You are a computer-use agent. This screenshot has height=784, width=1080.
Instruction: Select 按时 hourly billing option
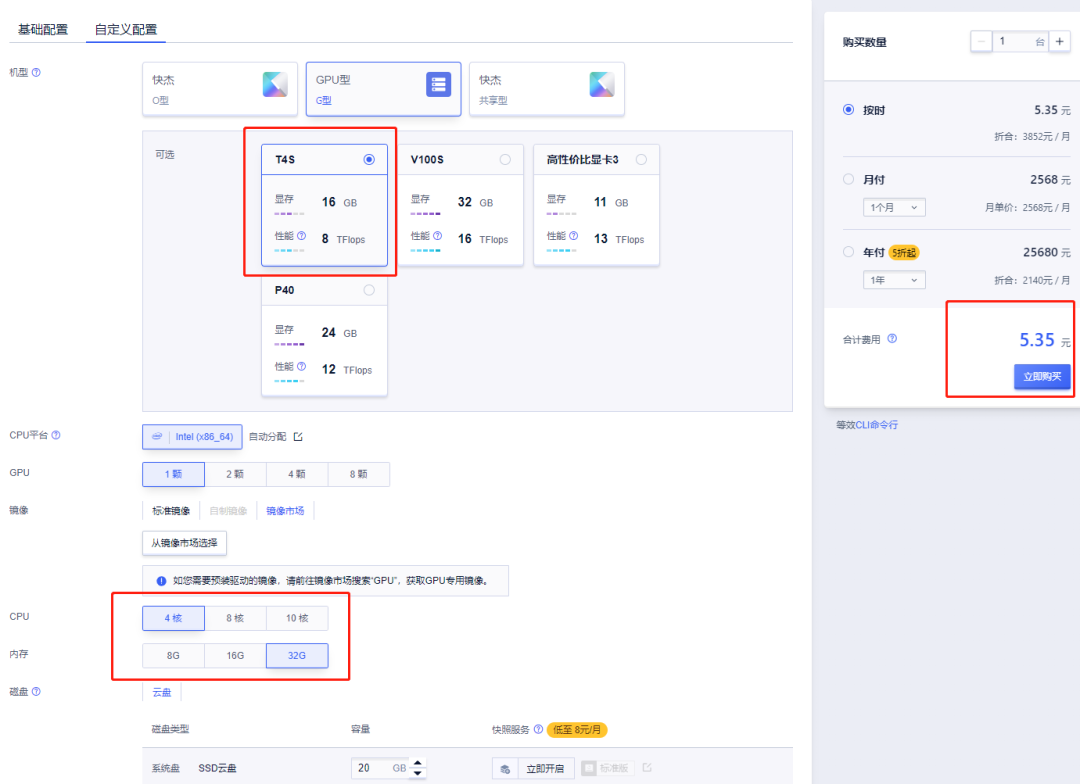click(x=849, y=110)
